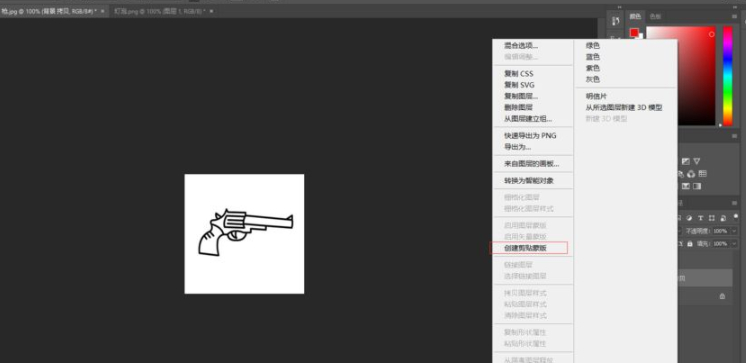
Task: Switch to the 枪.jpg document tab
Action: (x=49, y=11)
